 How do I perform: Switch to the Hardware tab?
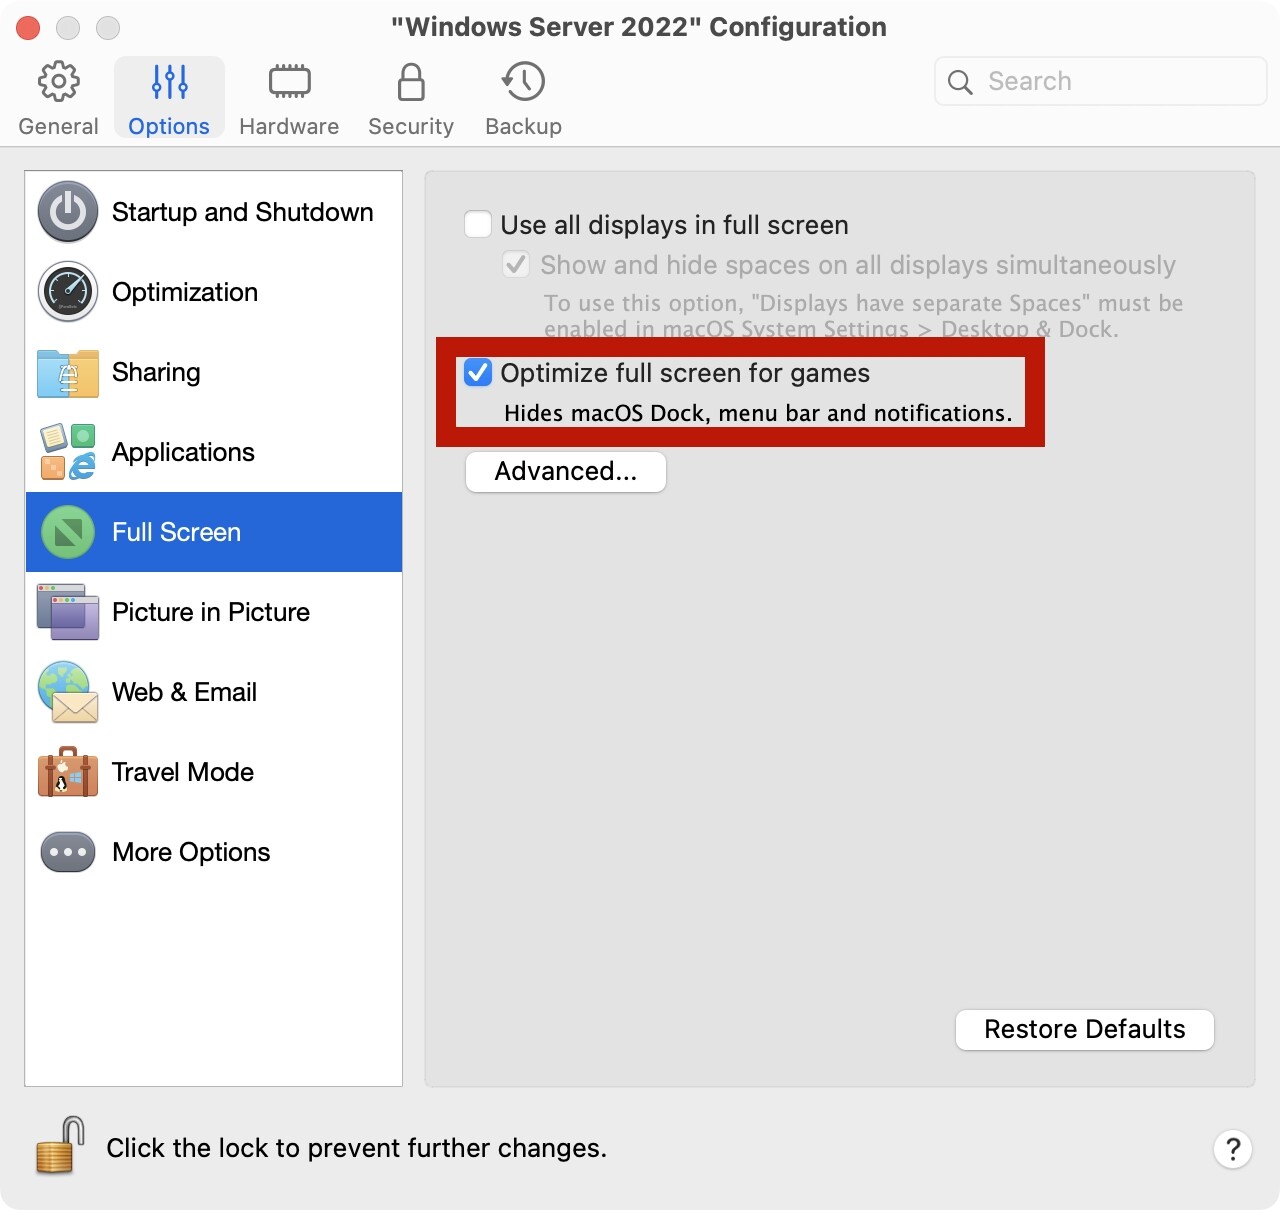coord(289,99)
